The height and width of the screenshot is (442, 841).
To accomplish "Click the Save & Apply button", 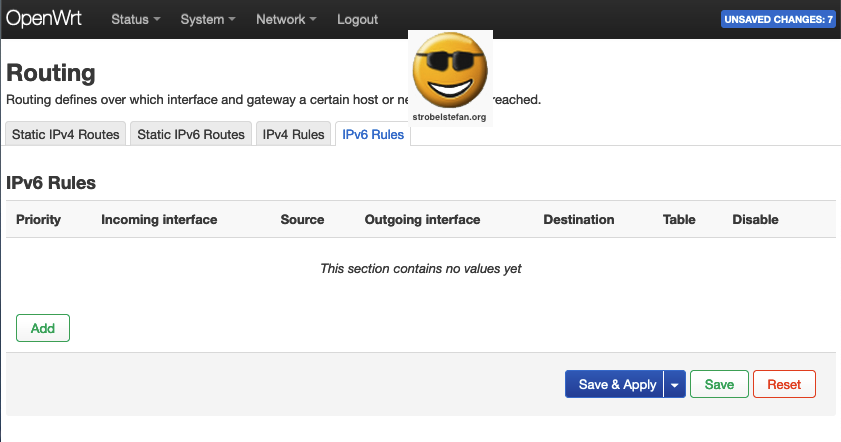I will (x=615, y=384).
